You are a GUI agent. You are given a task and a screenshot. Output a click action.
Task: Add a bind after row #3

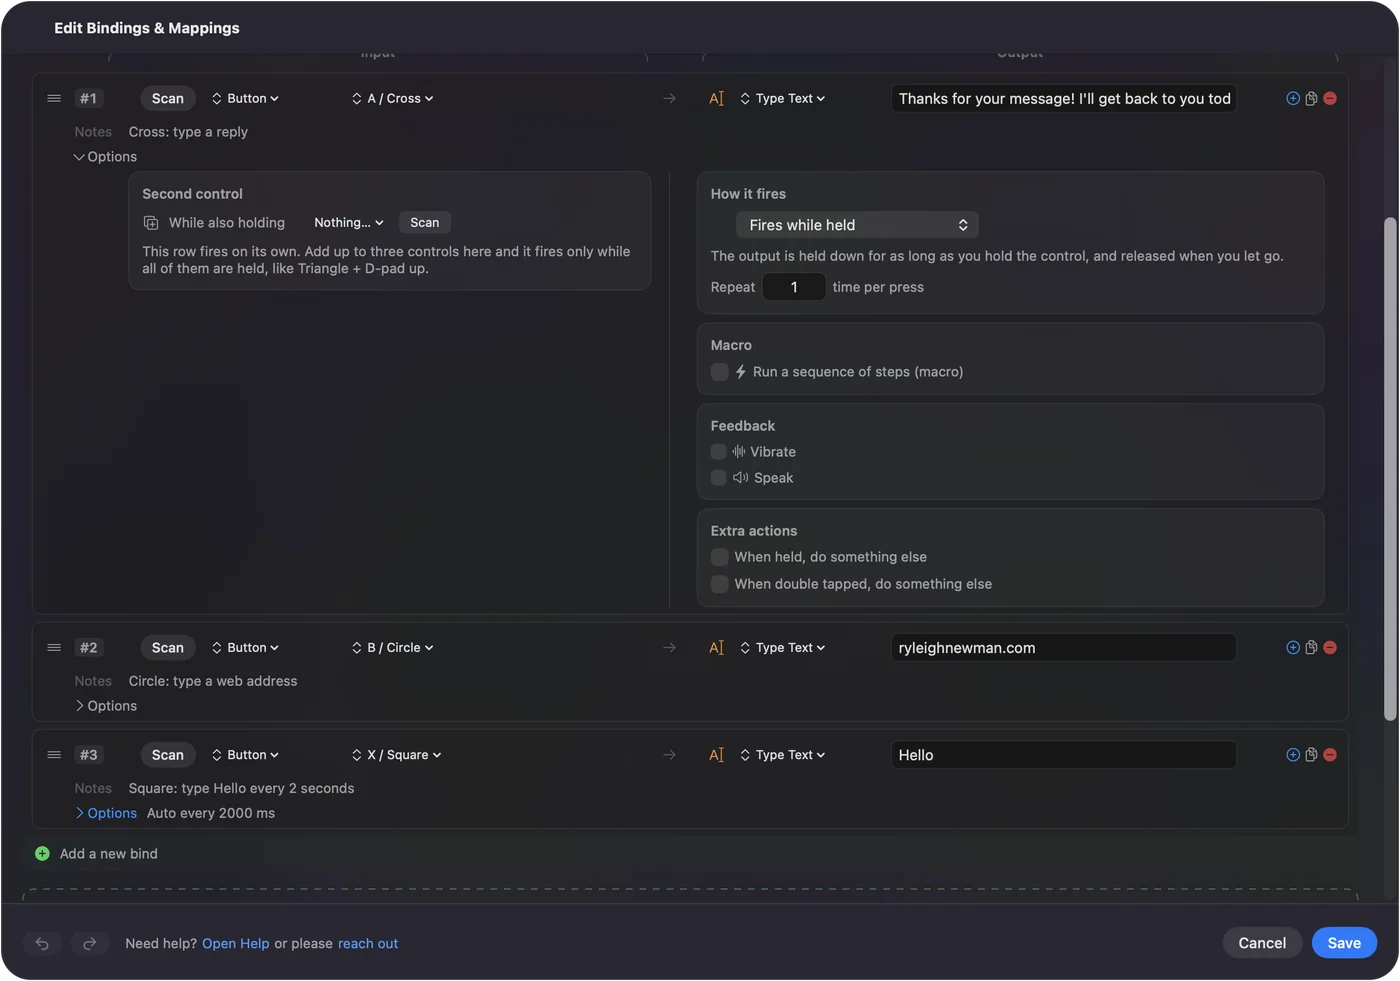click(x=1293, y=754)
